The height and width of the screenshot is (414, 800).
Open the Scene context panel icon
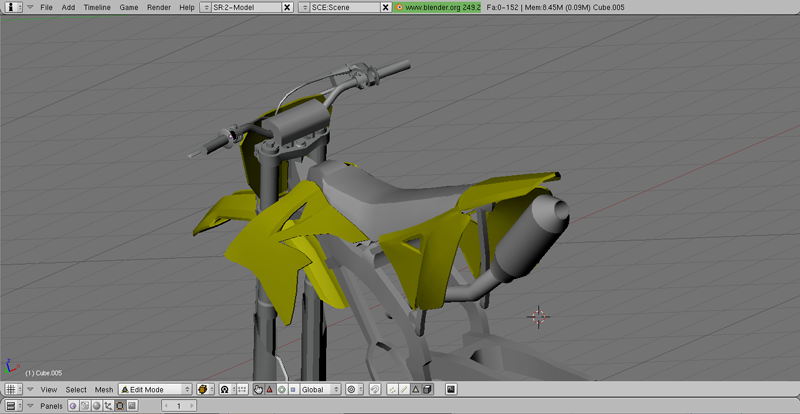click(x=131, y=406)
